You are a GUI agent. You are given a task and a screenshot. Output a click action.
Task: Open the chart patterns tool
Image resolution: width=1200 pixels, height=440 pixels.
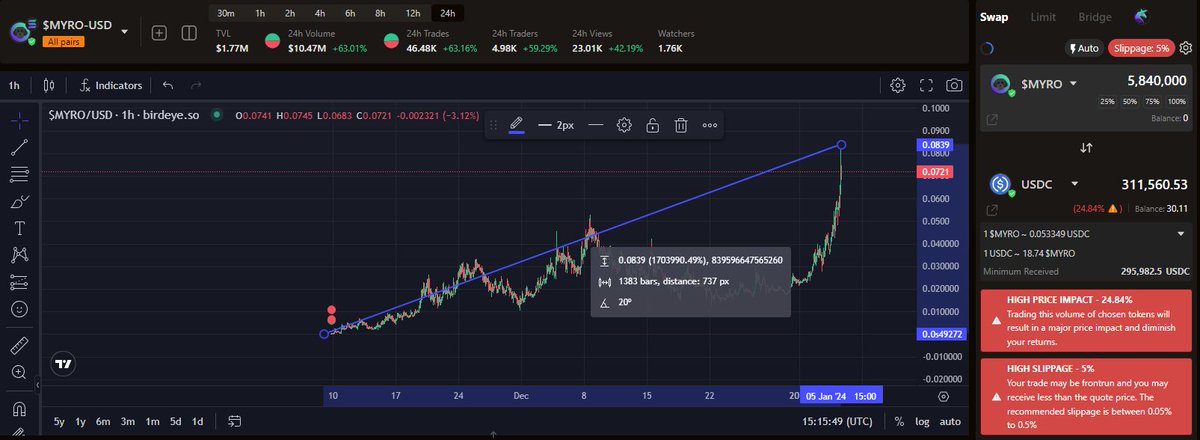(x=19, y=256)
